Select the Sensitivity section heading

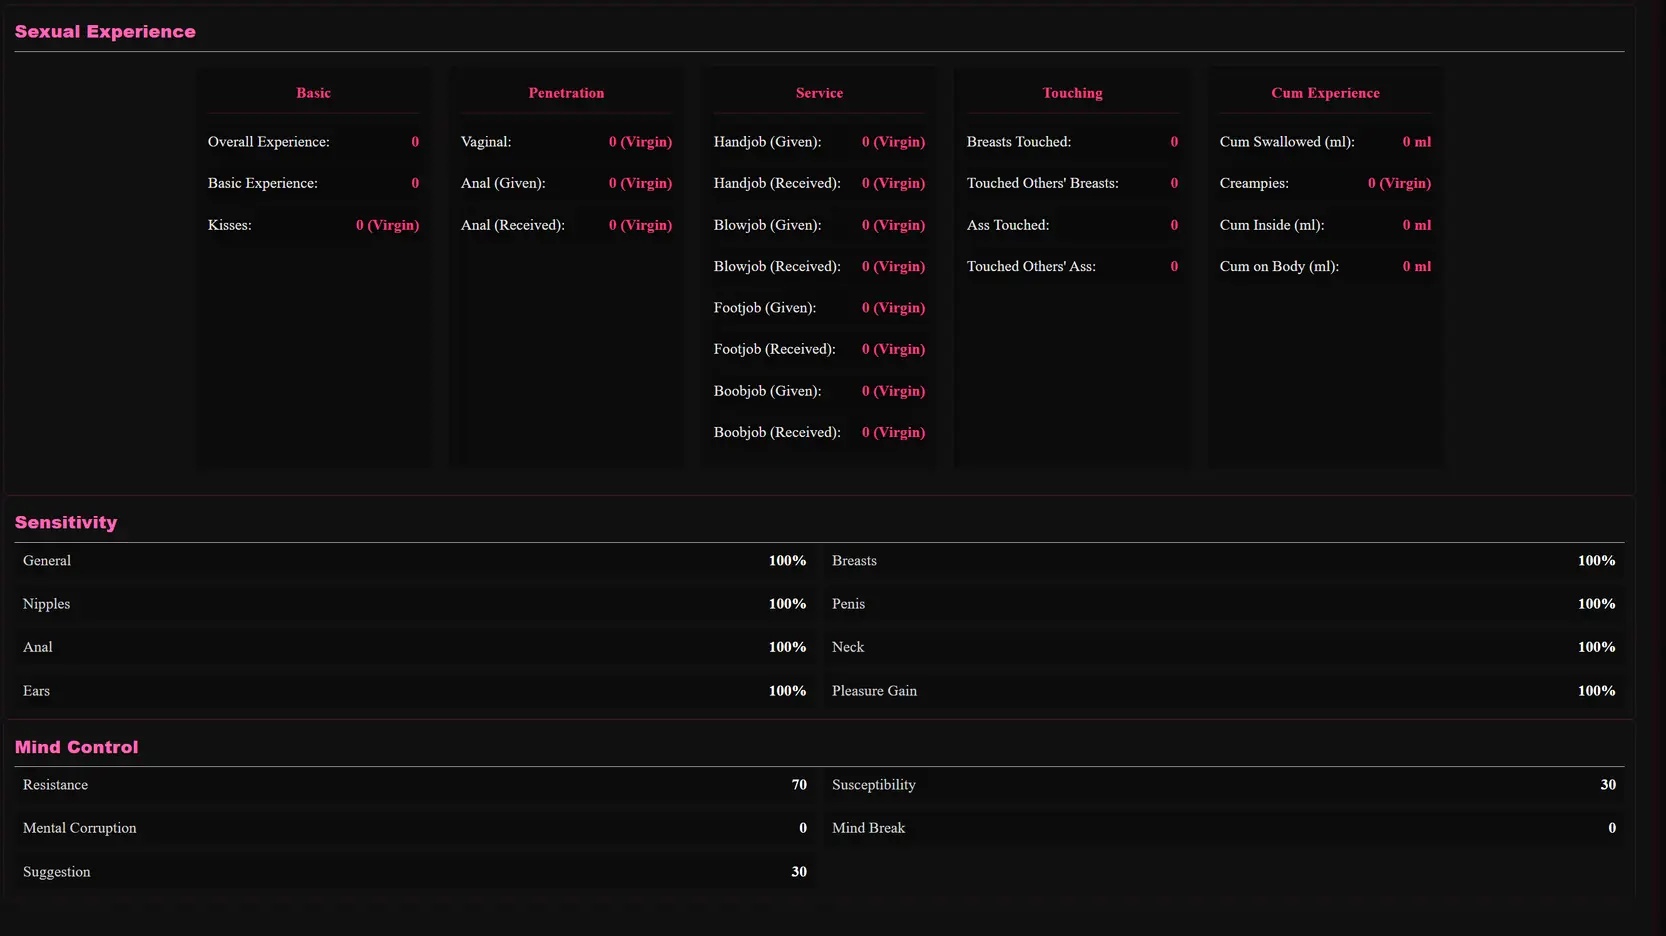66,523
